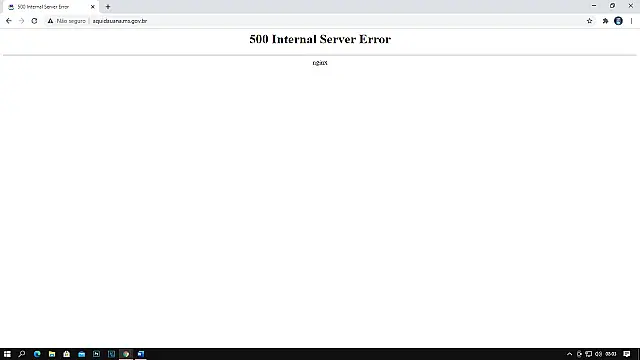
Task: Close the '500 Internal Server Error' tab
Action: (x=93, y=7)
